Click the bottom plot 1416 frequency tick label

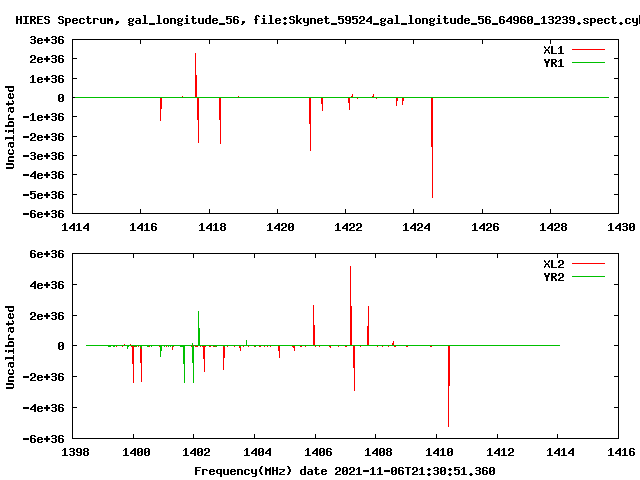tap(621, 452)
